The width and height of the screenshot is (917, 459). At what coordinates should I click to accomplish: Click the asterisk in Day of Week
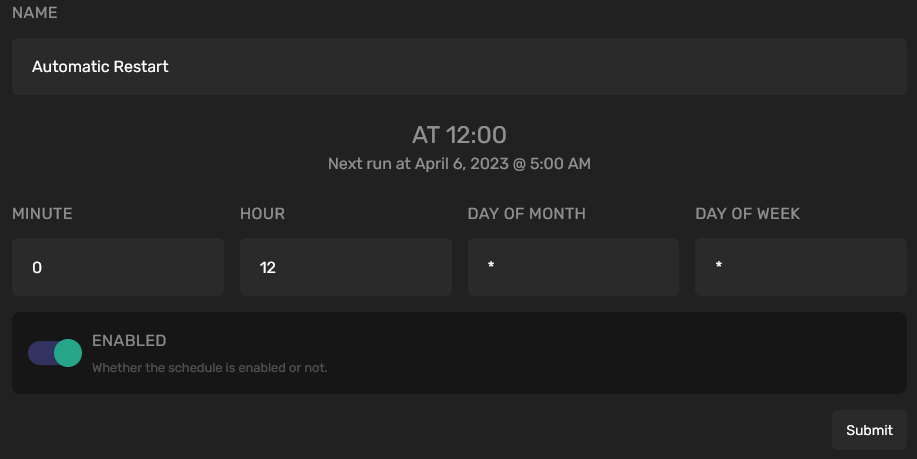pyautogui.click(x=719, y=267)
